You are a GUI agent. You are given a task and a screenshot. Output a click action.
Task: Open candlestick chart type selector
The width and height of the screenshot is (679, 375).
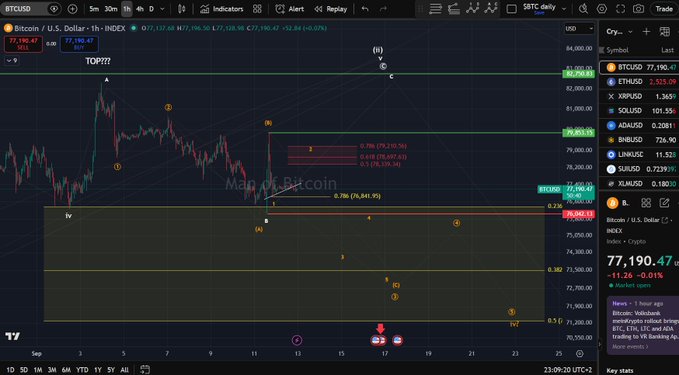pos(182,9)
